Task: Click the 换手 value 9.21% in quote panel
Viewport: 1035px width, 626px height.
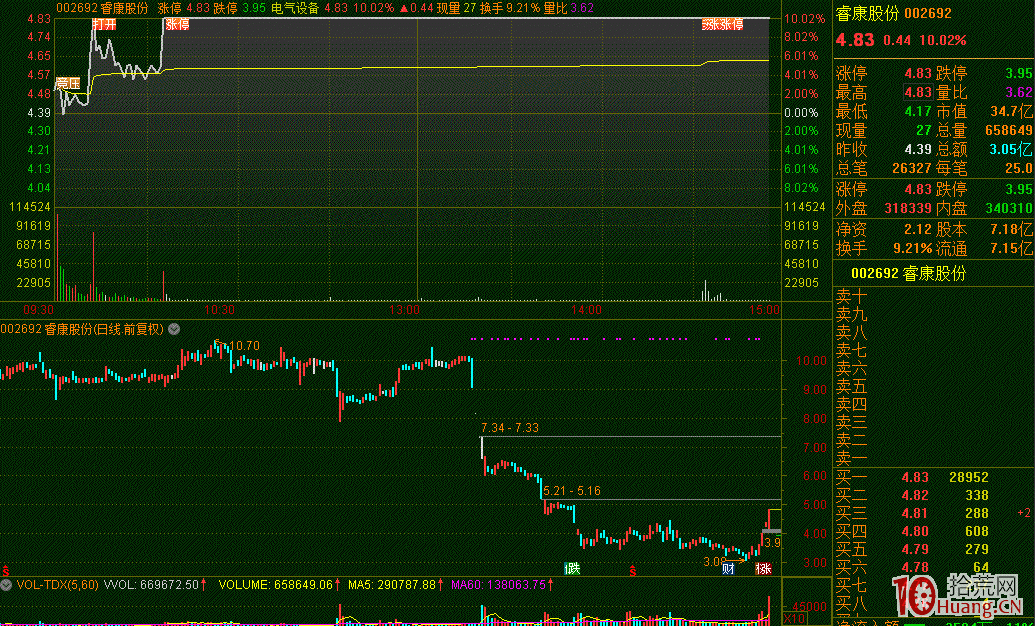Action: 913,249
